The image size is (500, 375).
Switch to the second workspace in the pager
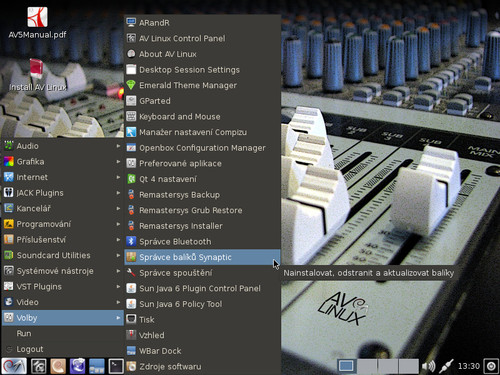[x=367, y=366]
